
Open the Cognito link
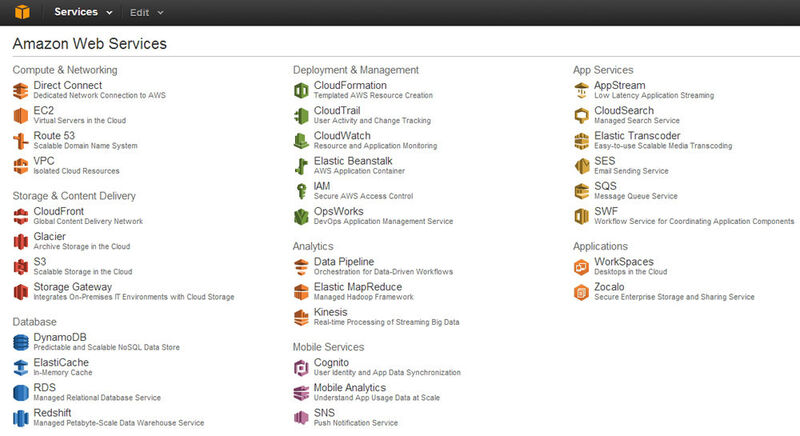tap(331, 363)
